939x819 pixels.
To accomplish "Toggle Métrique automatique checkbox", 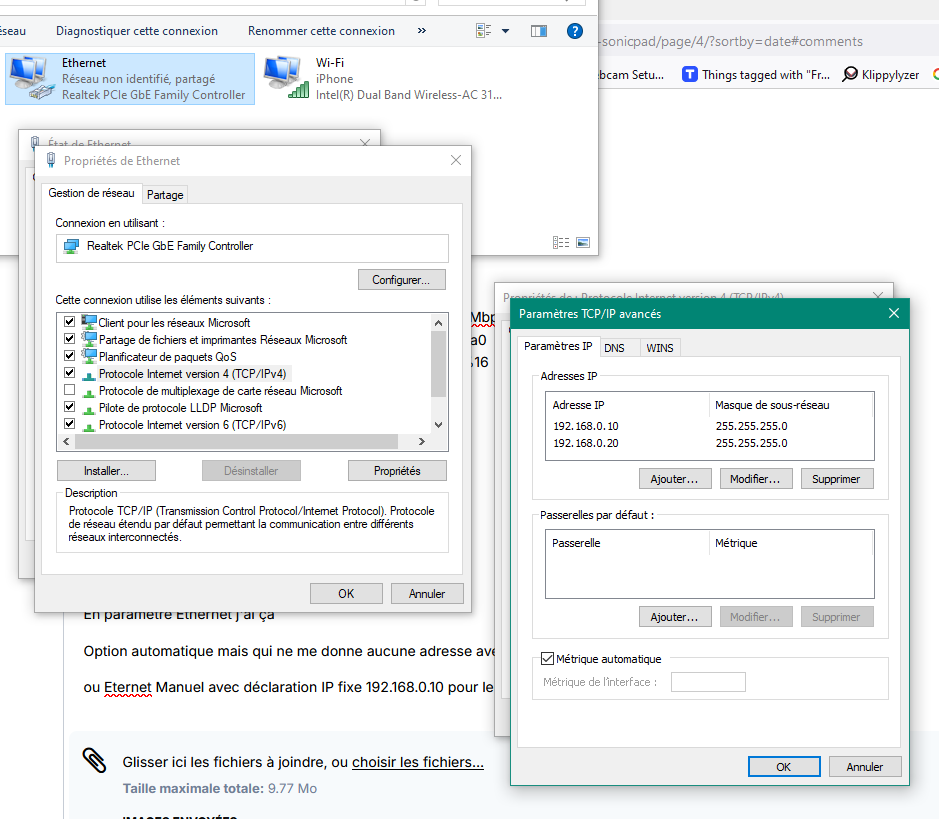I will coord(547,659).
